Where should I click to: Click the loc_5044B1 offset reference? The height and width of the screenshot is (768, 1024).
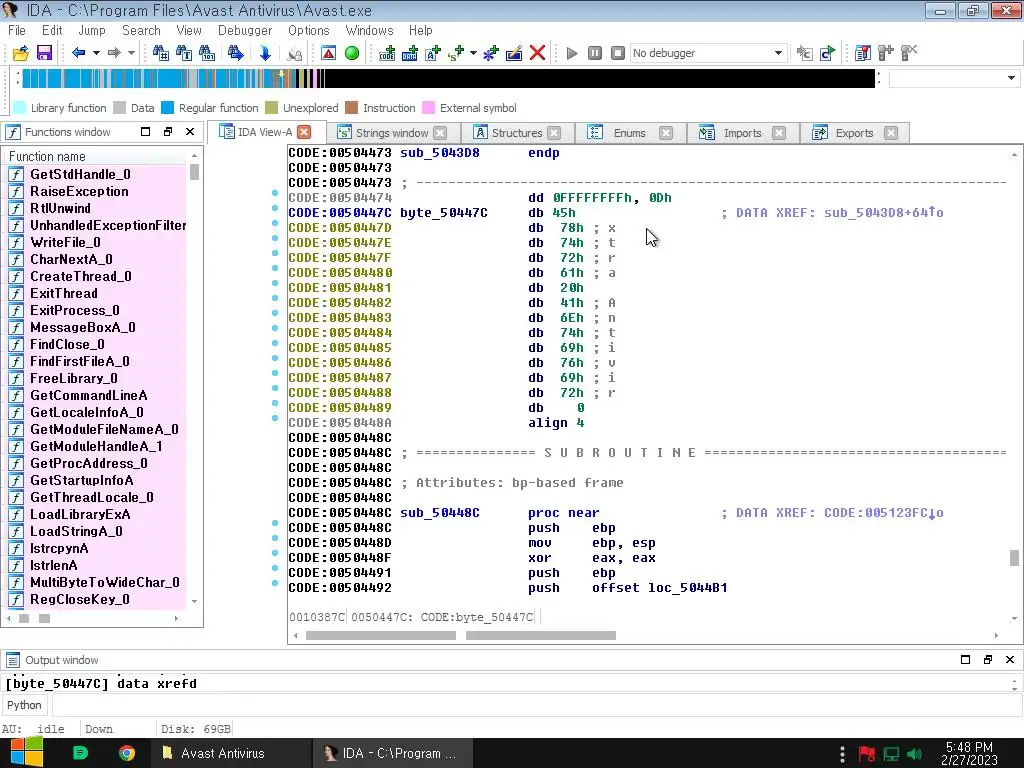pos(687,588)
